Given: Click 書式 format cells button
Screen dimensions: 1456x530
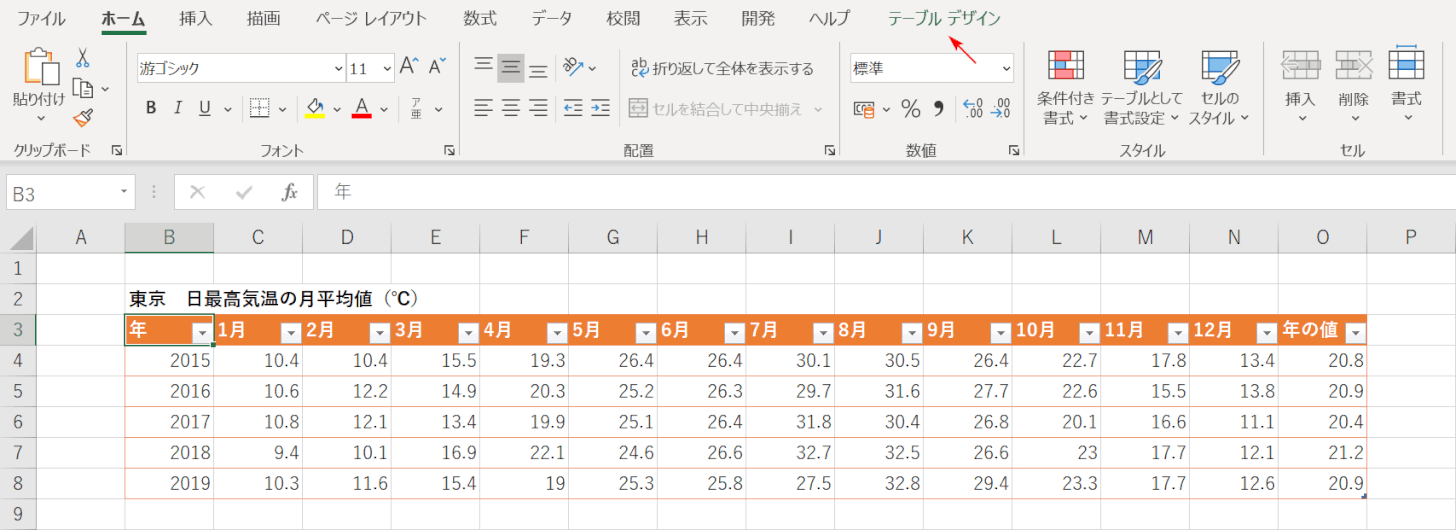Looking at the screenshot, I should point(1406,87).
